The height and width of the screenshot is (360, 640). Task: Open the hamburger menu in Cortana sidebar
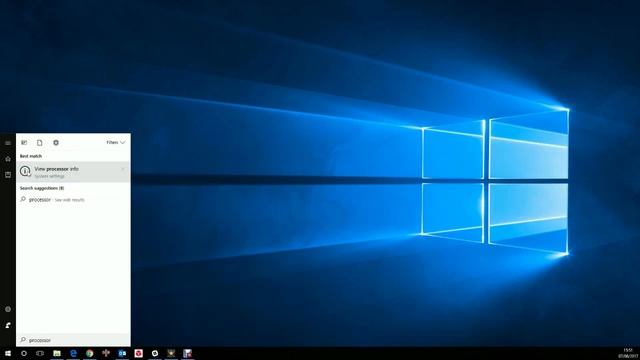pos(8,143)
